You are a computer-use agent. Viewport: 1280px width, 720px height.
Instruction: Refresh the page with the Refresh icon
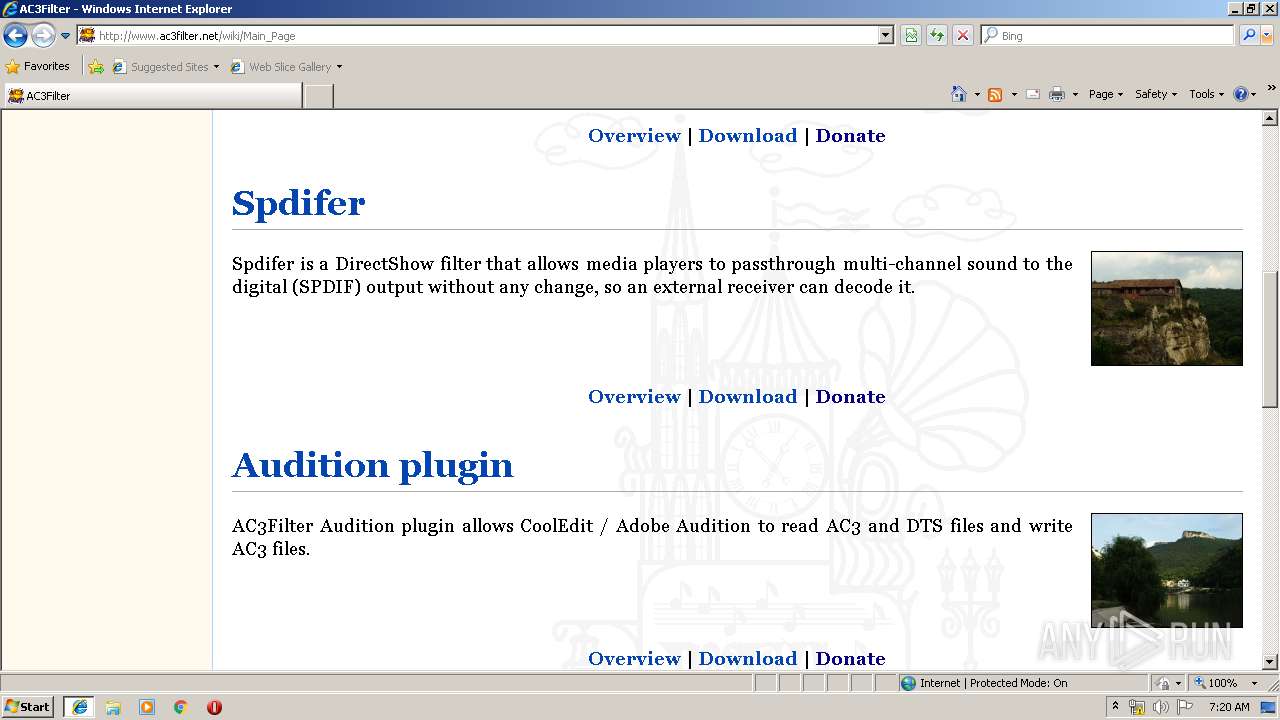point(937,36)
